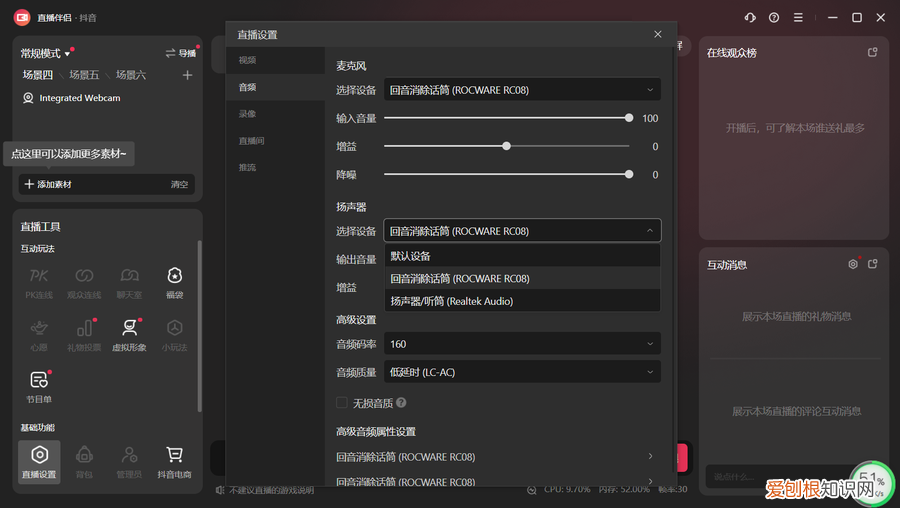
Task: Click the 添加素材 add source button
Action: (x=48, y=184)
